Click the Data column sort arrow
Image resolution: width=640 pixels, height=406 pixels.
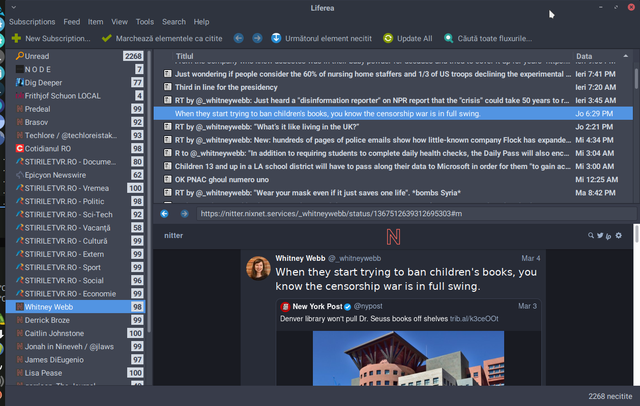click(x=626, y=56)
